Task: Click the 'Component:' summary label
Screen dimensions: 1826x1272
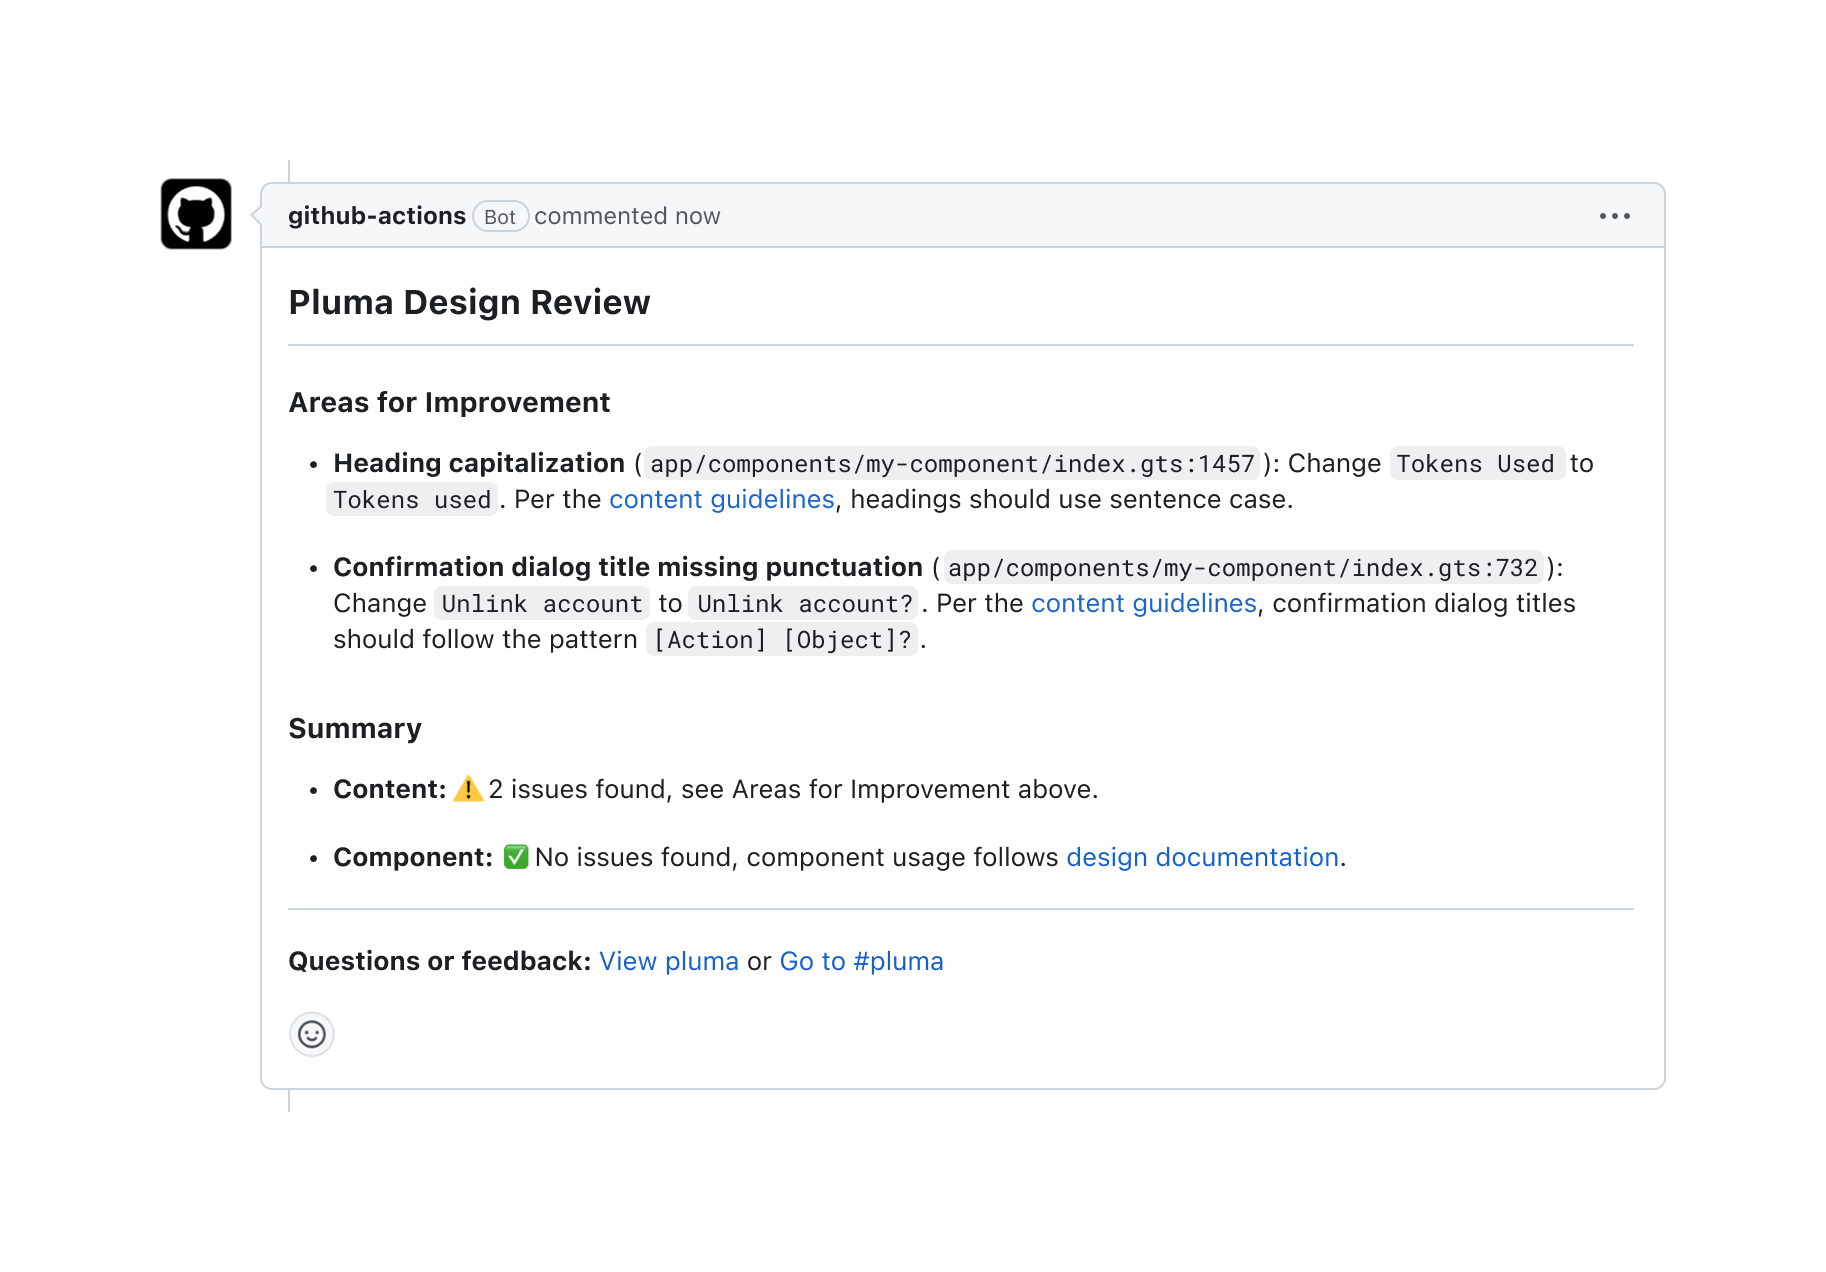Action: (x=413, y=857)
